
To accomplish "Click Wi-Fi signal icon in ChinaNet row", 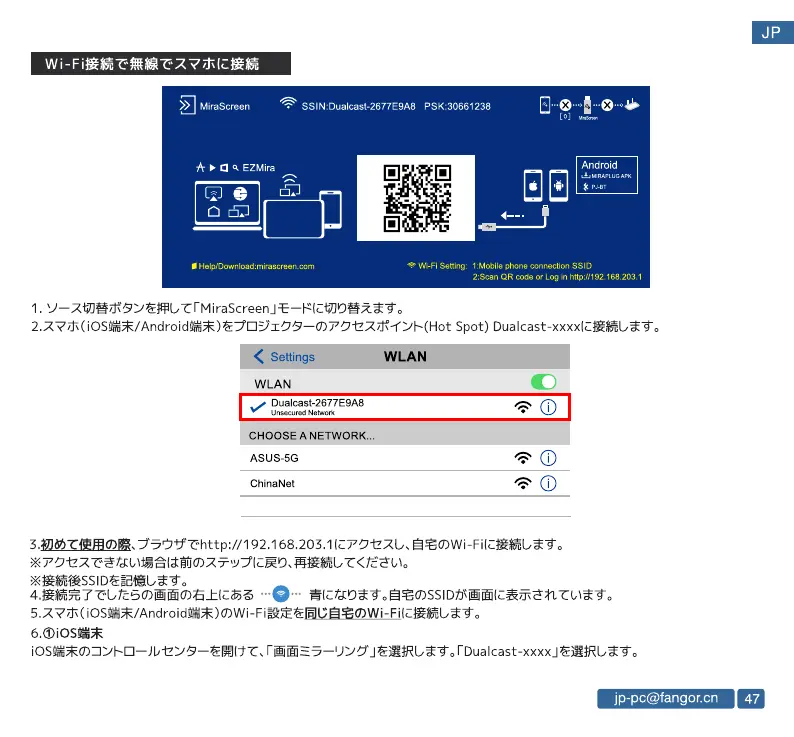I will click(523, 483).
